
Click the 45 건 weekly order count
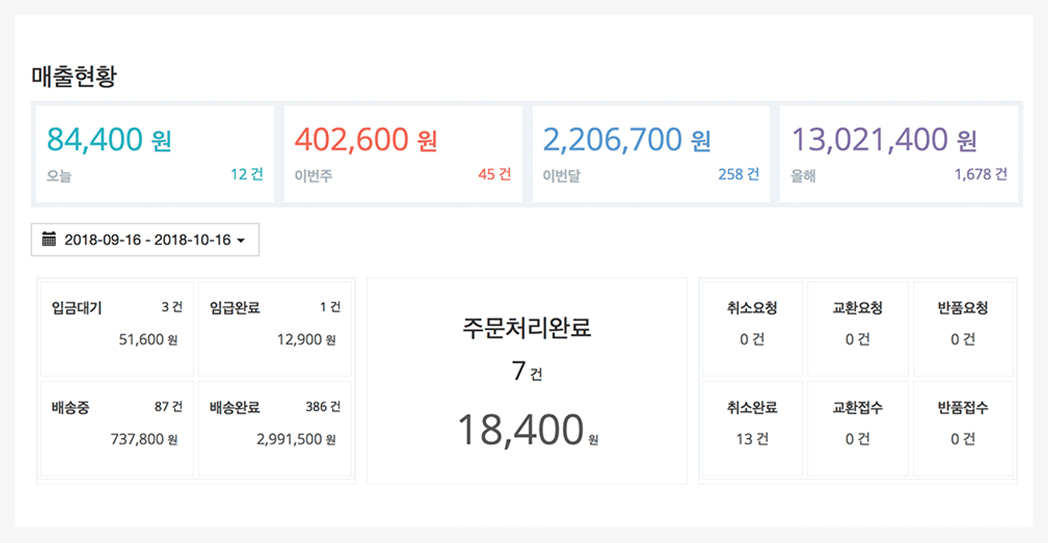click(495, 175)
